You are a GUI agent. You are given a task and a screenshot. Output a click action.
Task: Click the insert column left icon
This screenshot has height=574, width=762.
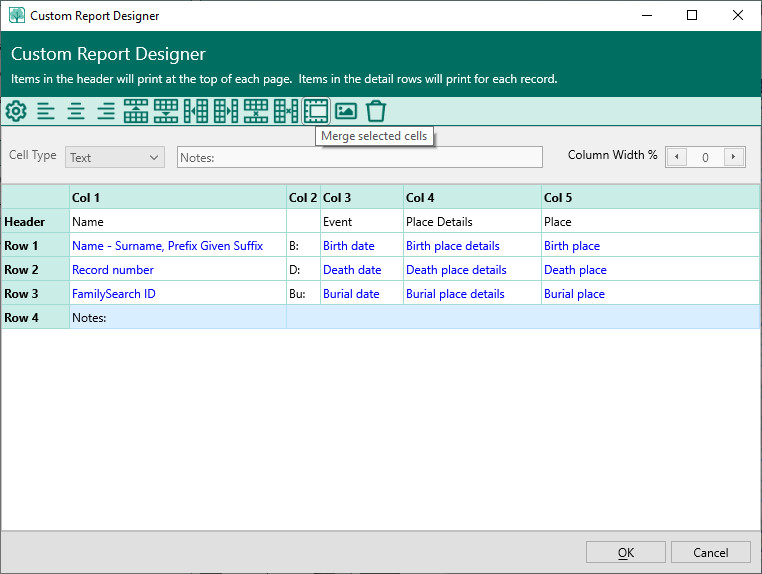196,112
